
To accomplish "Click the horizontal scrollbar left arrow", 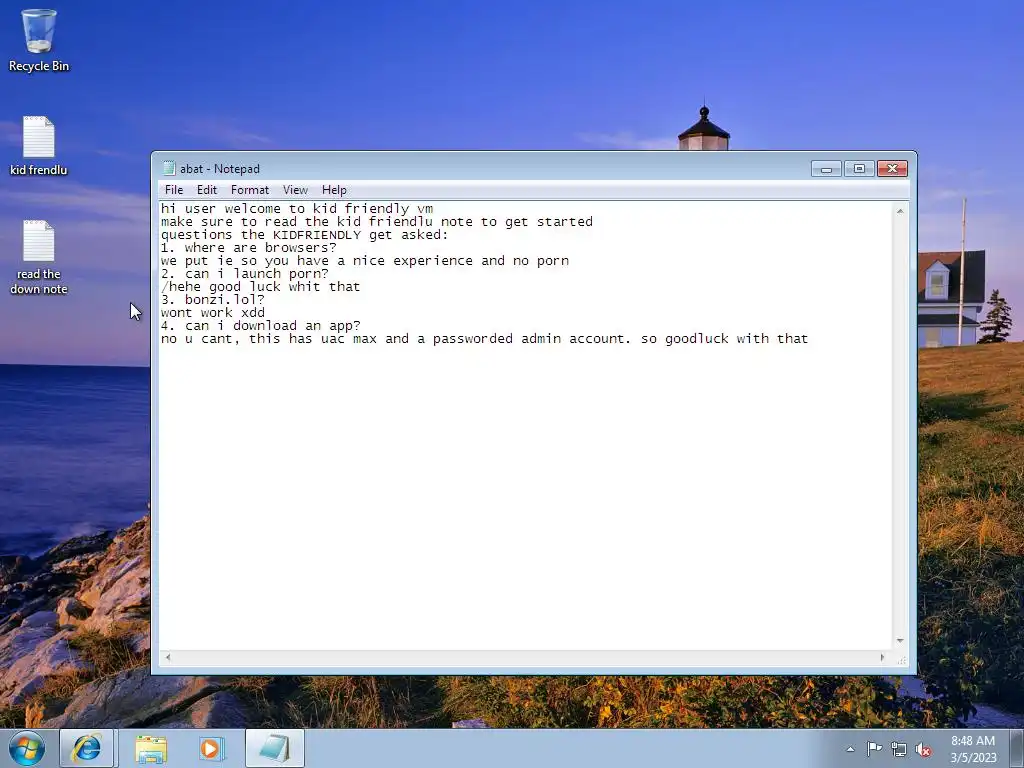I will click(168, 658).
